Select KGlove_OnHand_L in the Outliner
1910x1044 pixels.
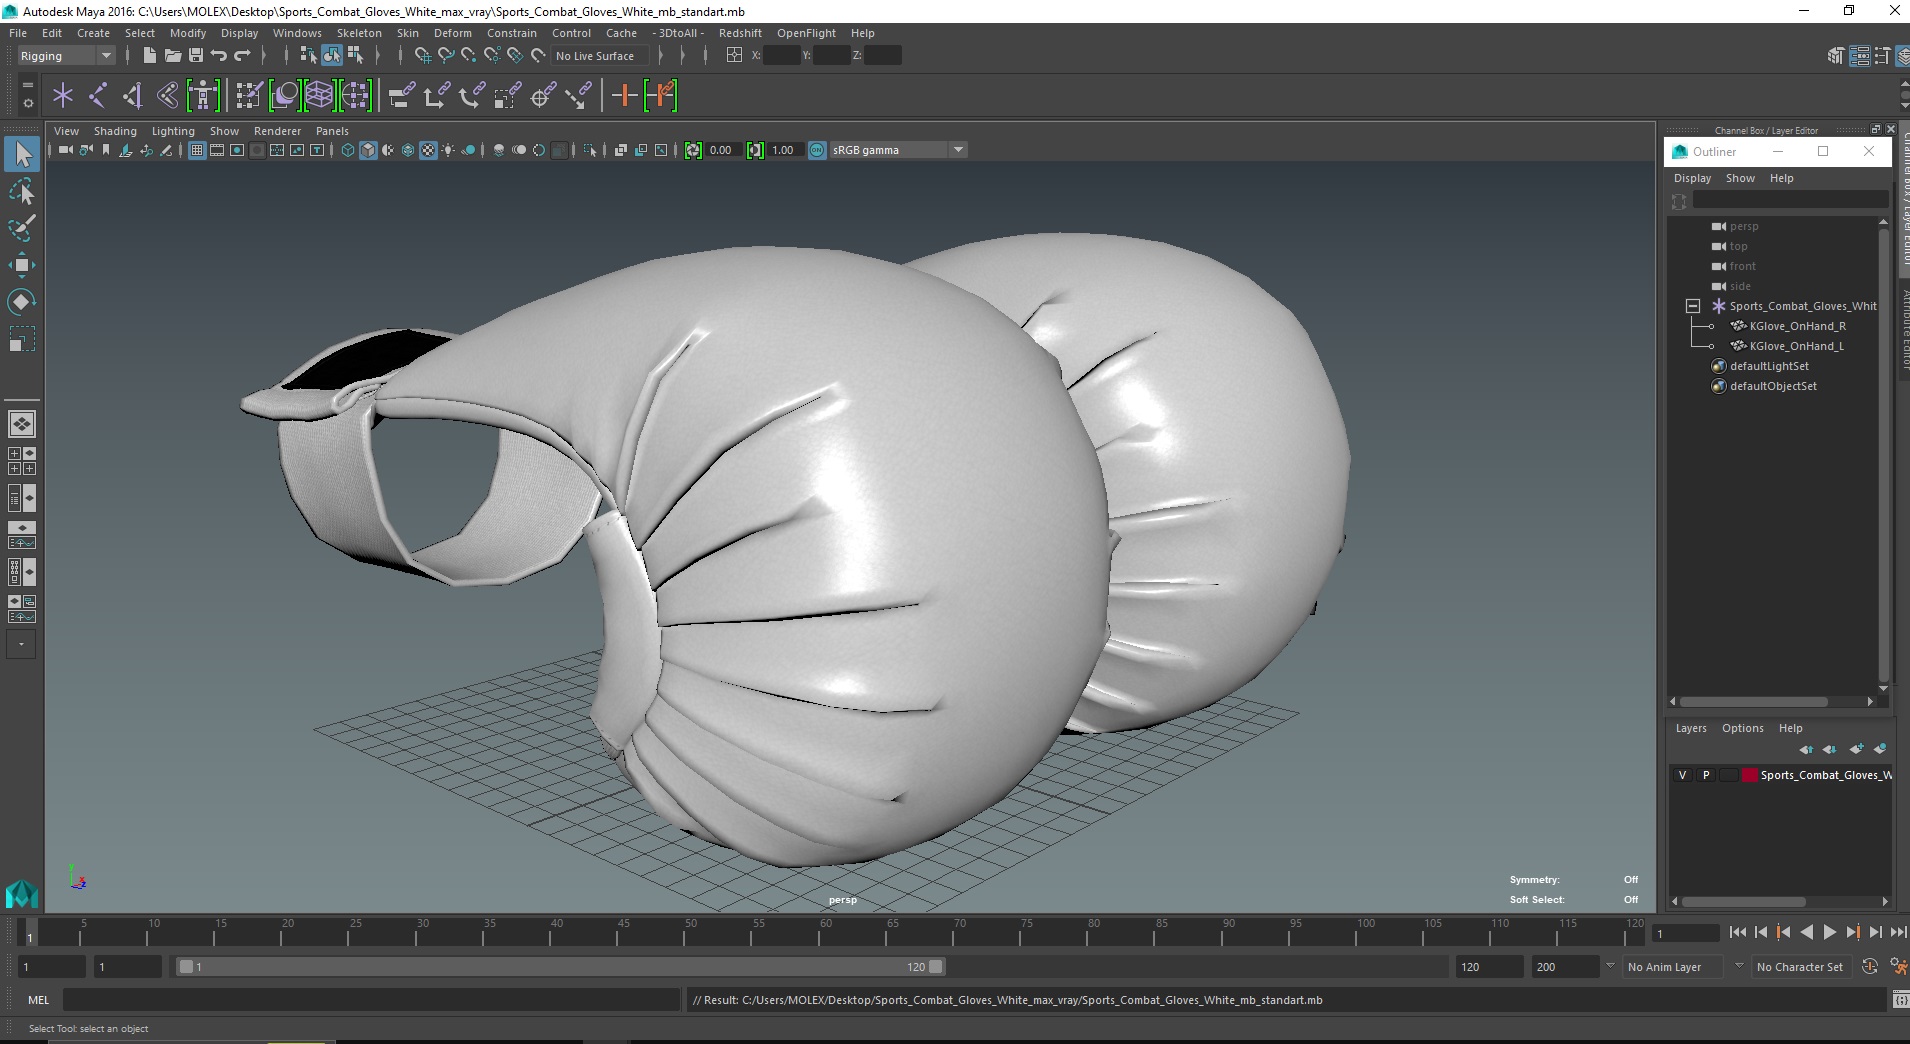pyautogui.click(x=1796, y=346)
